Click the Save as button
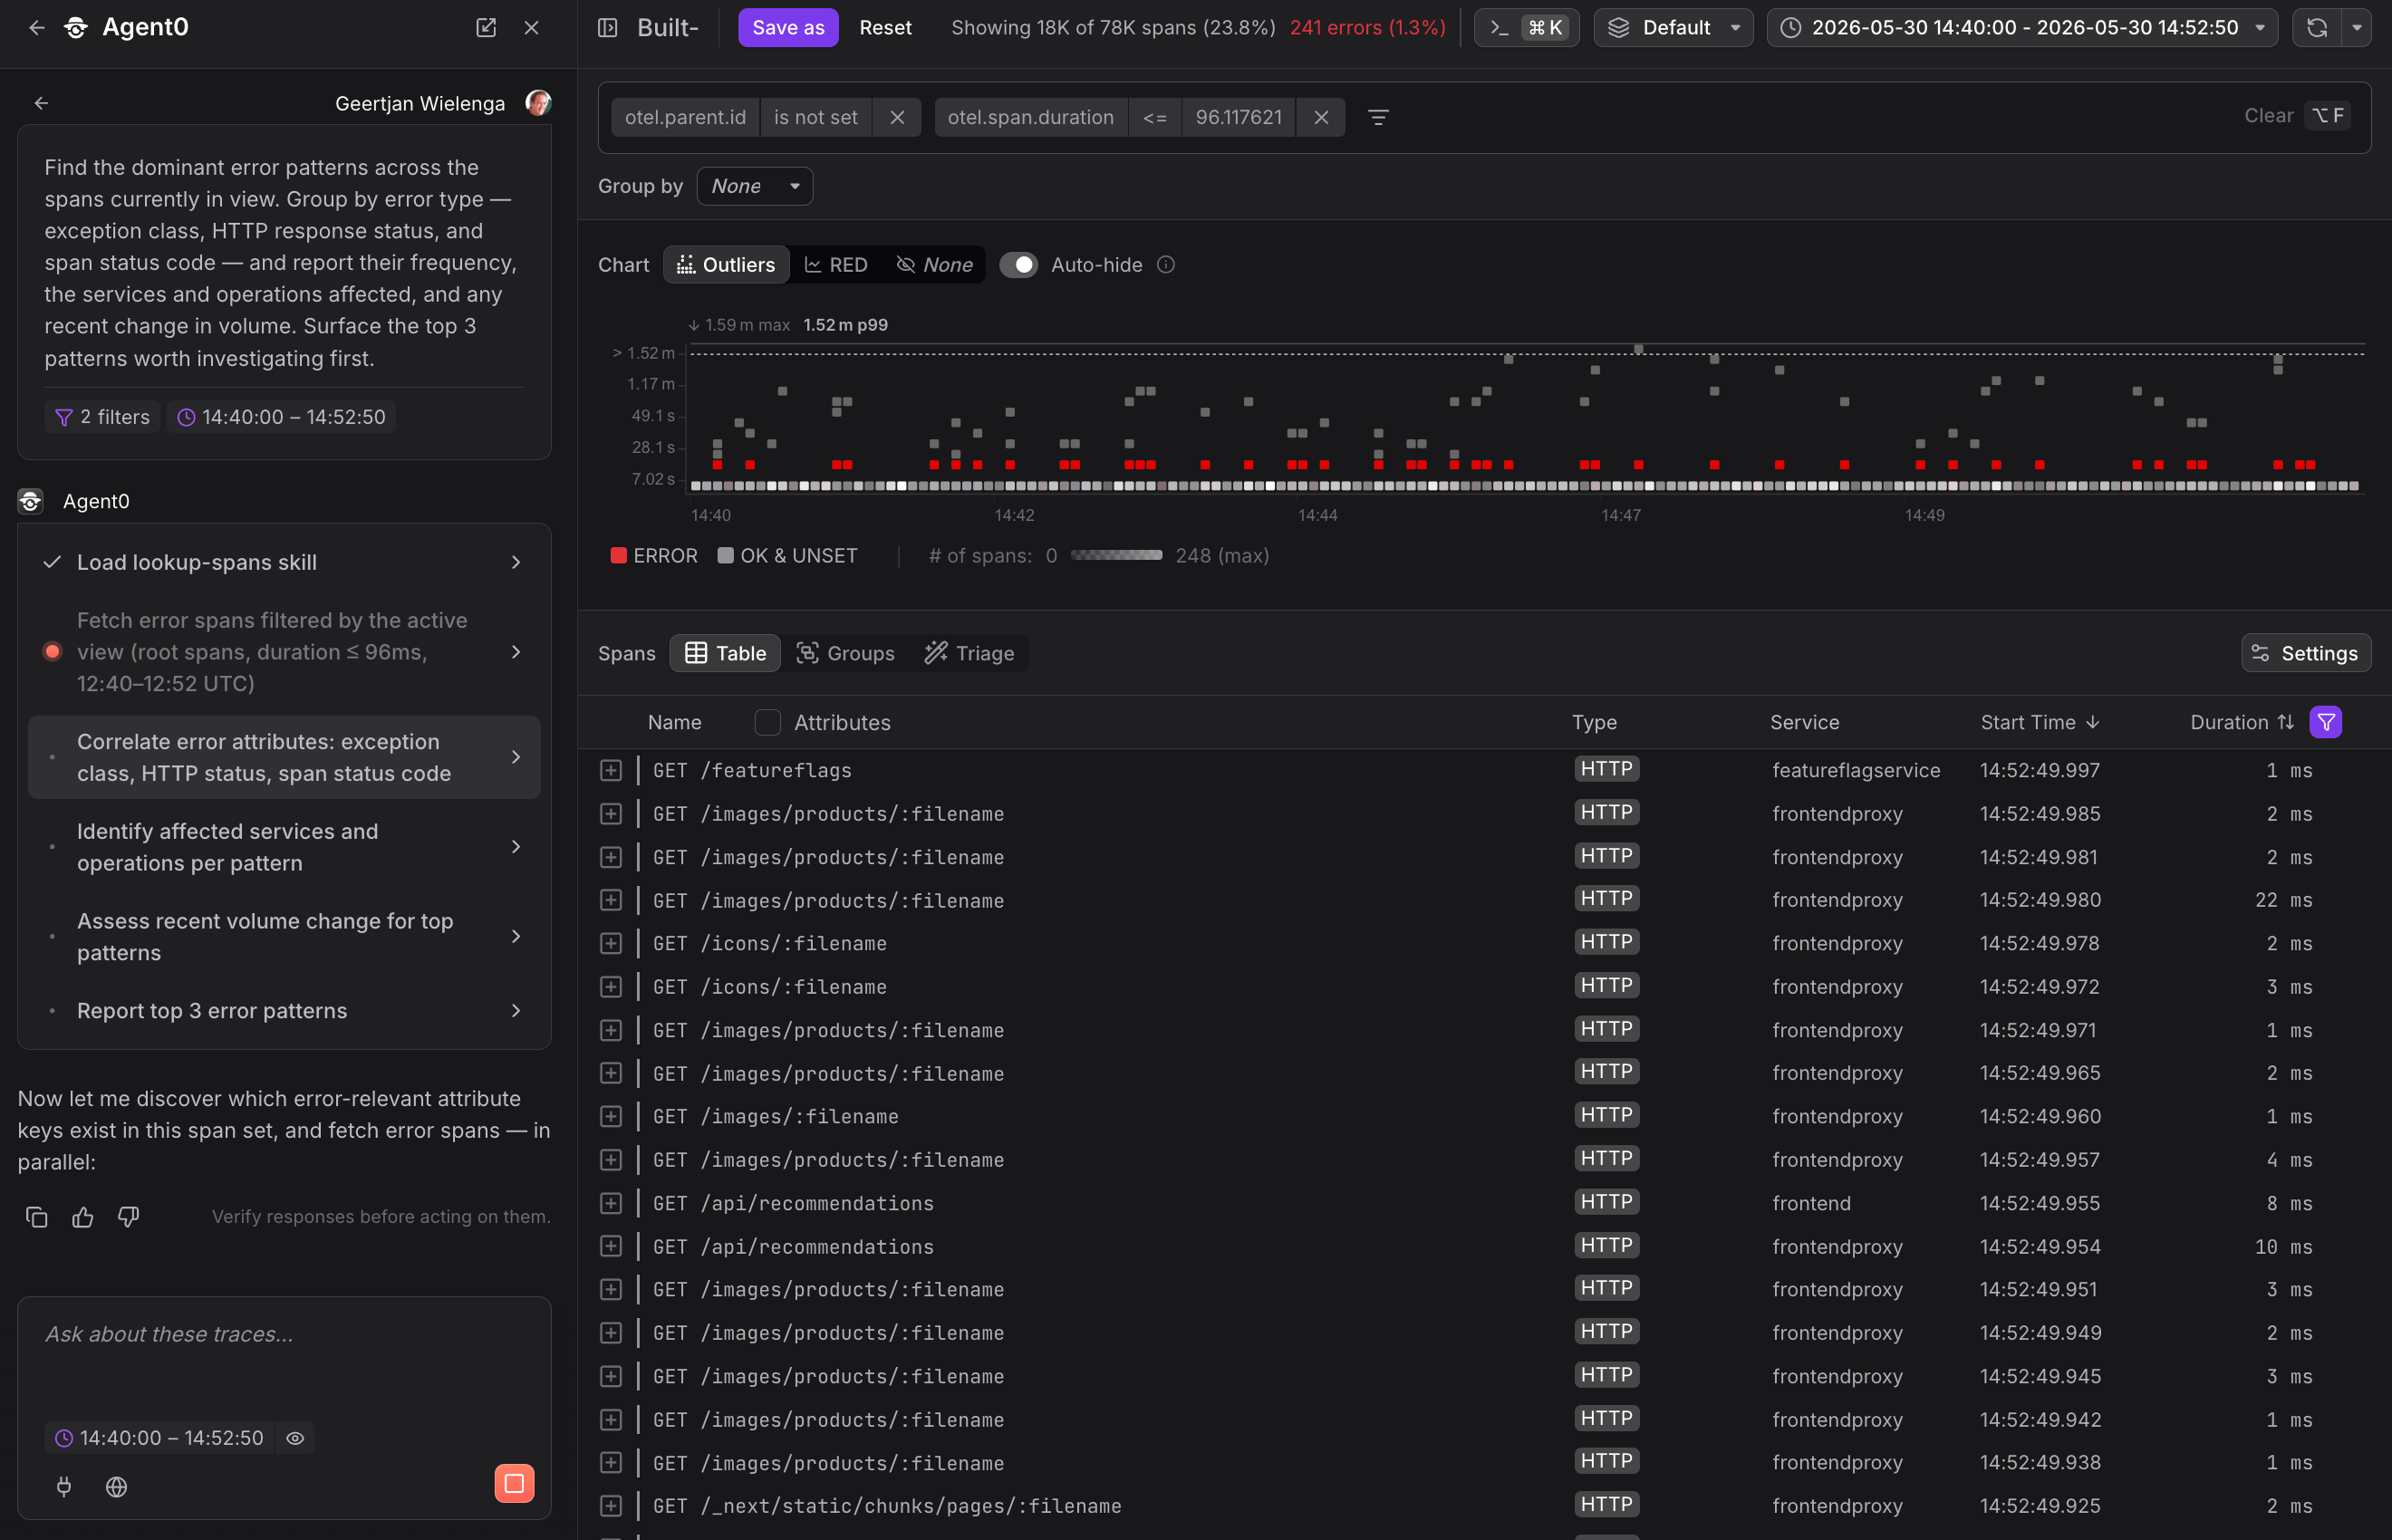This screenshot has width=2392, height=1540. (x=788, y=28)
